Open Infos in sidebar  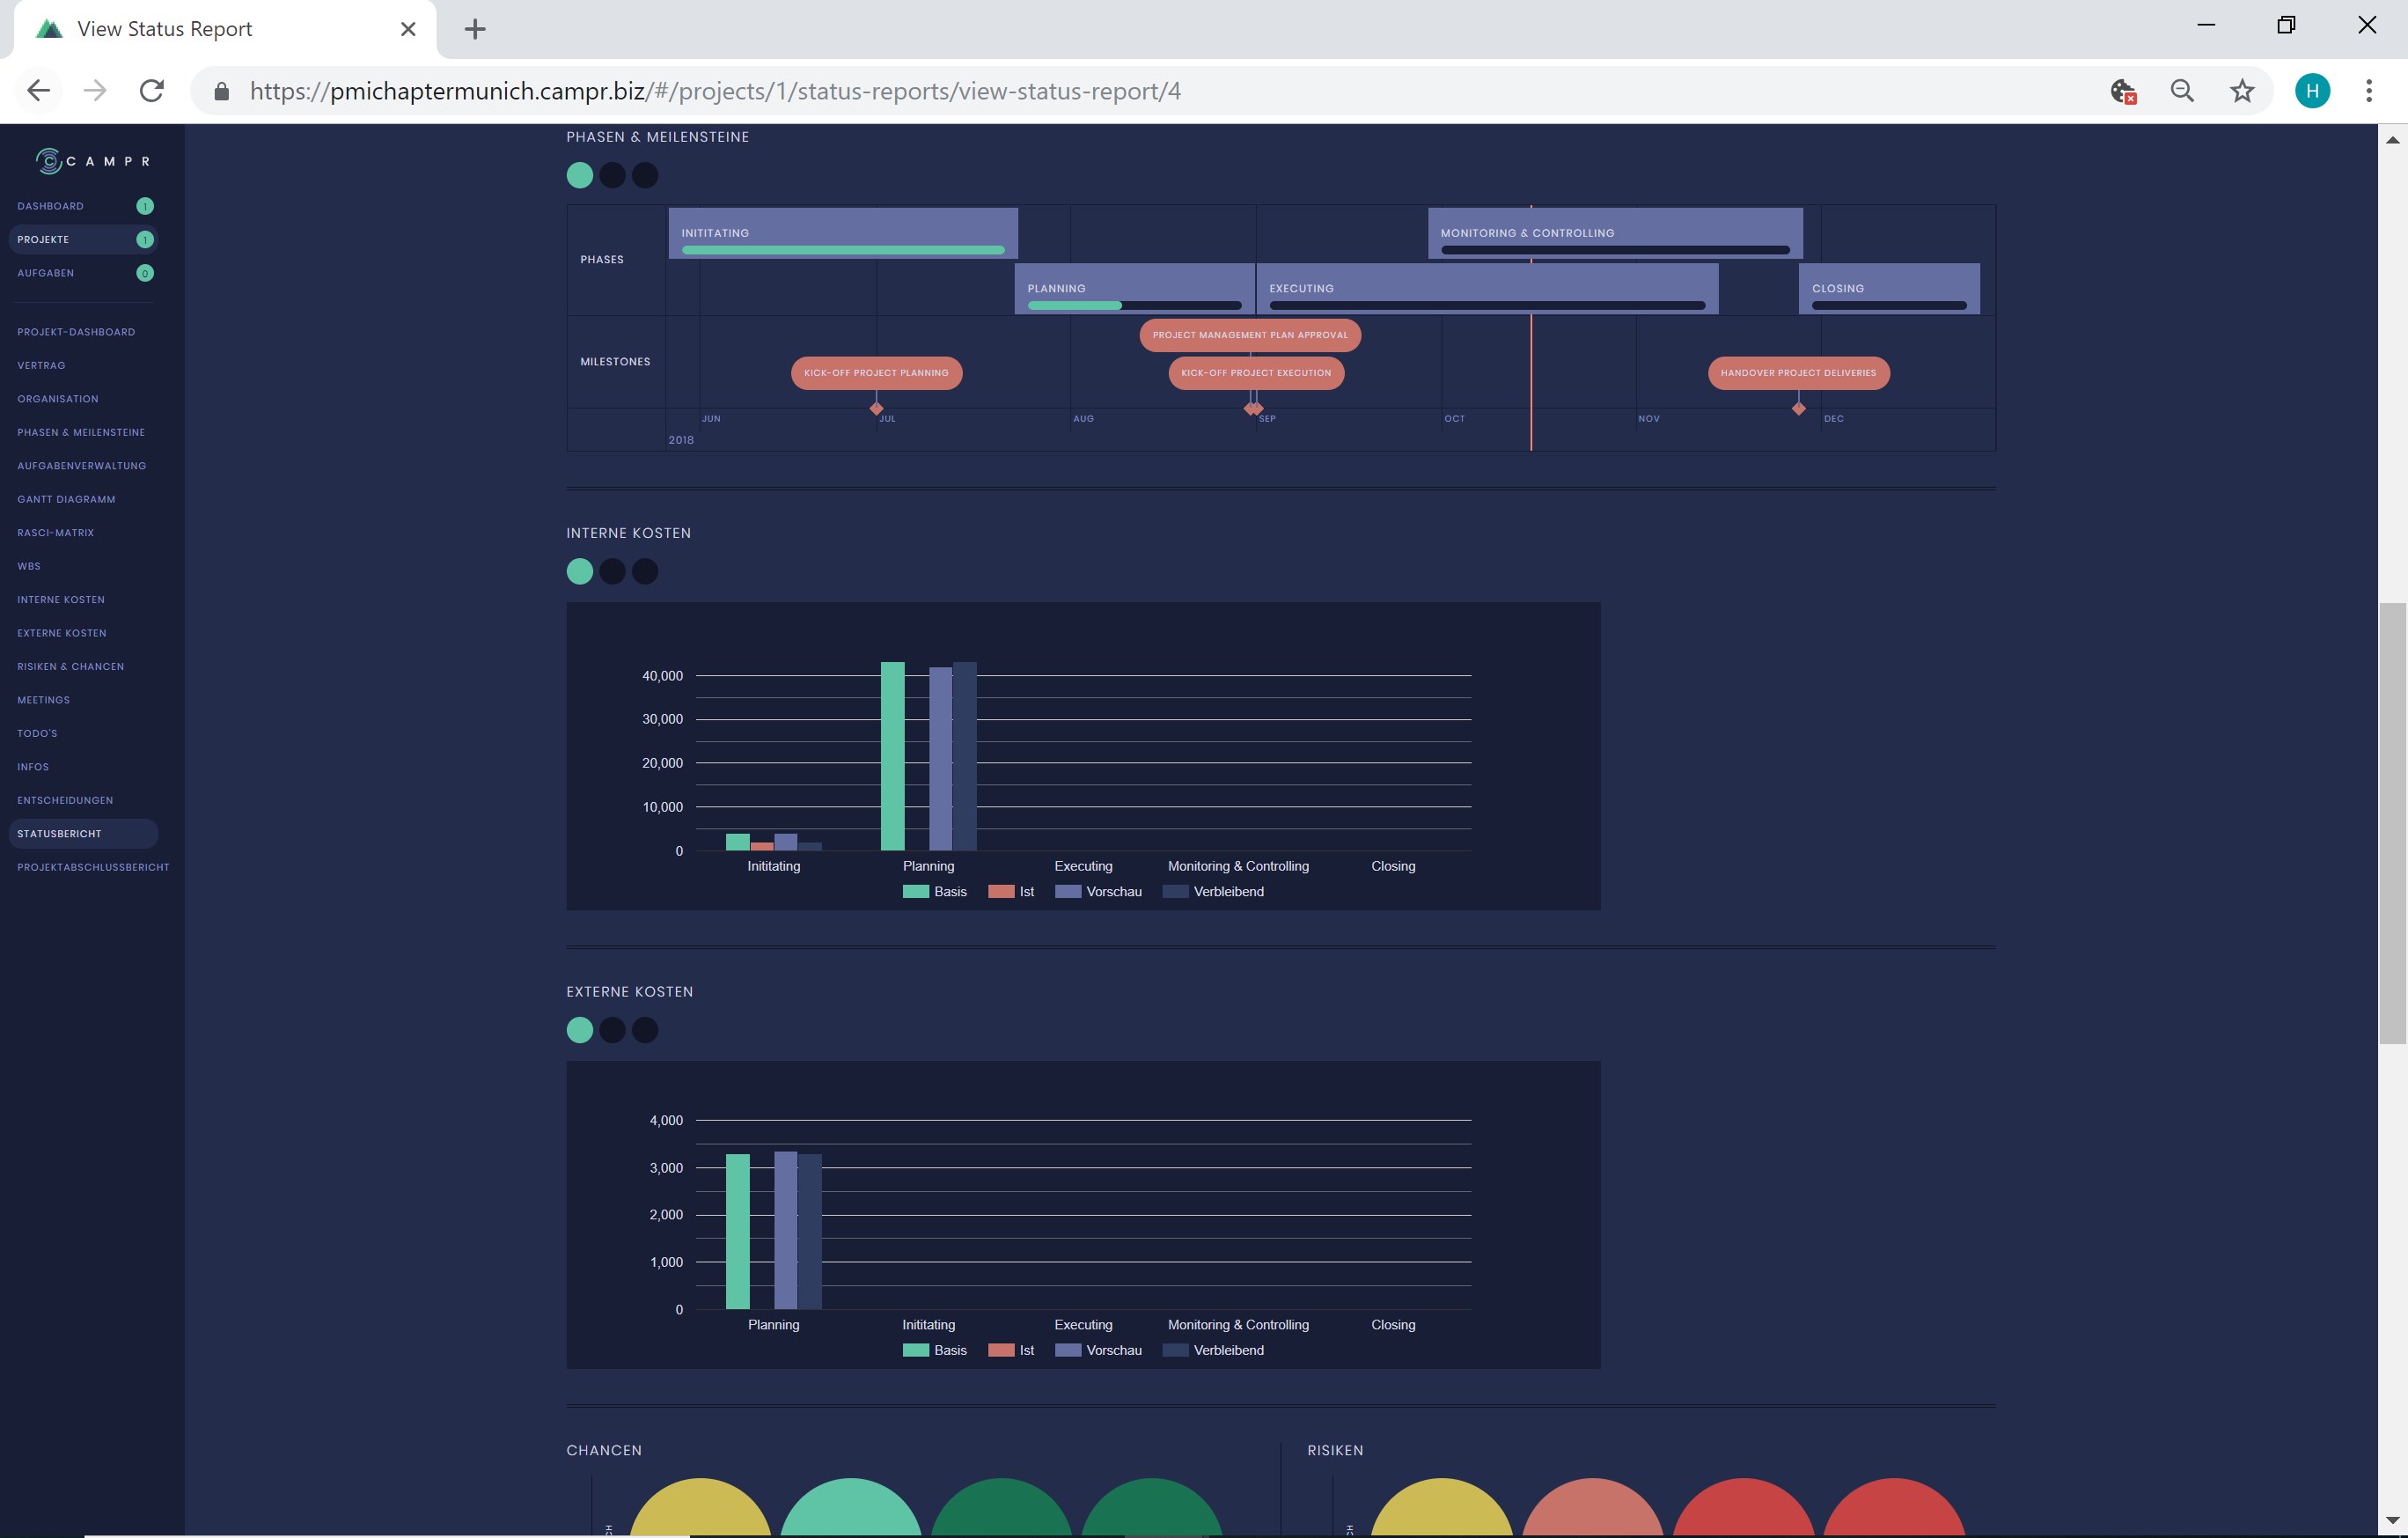pyautogui.click(x=33, y=768)
